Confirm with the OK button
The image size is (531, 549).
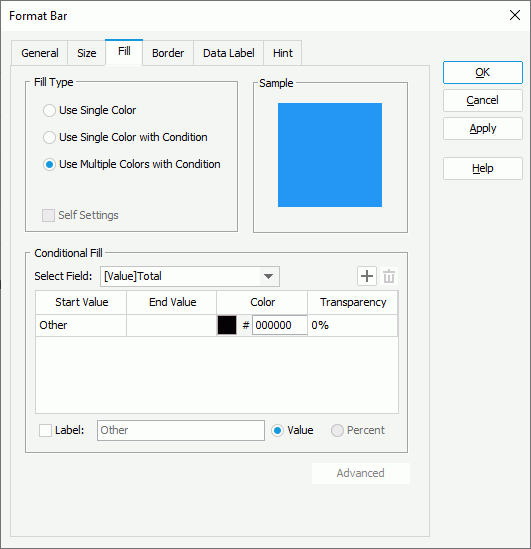pos(483,72)
